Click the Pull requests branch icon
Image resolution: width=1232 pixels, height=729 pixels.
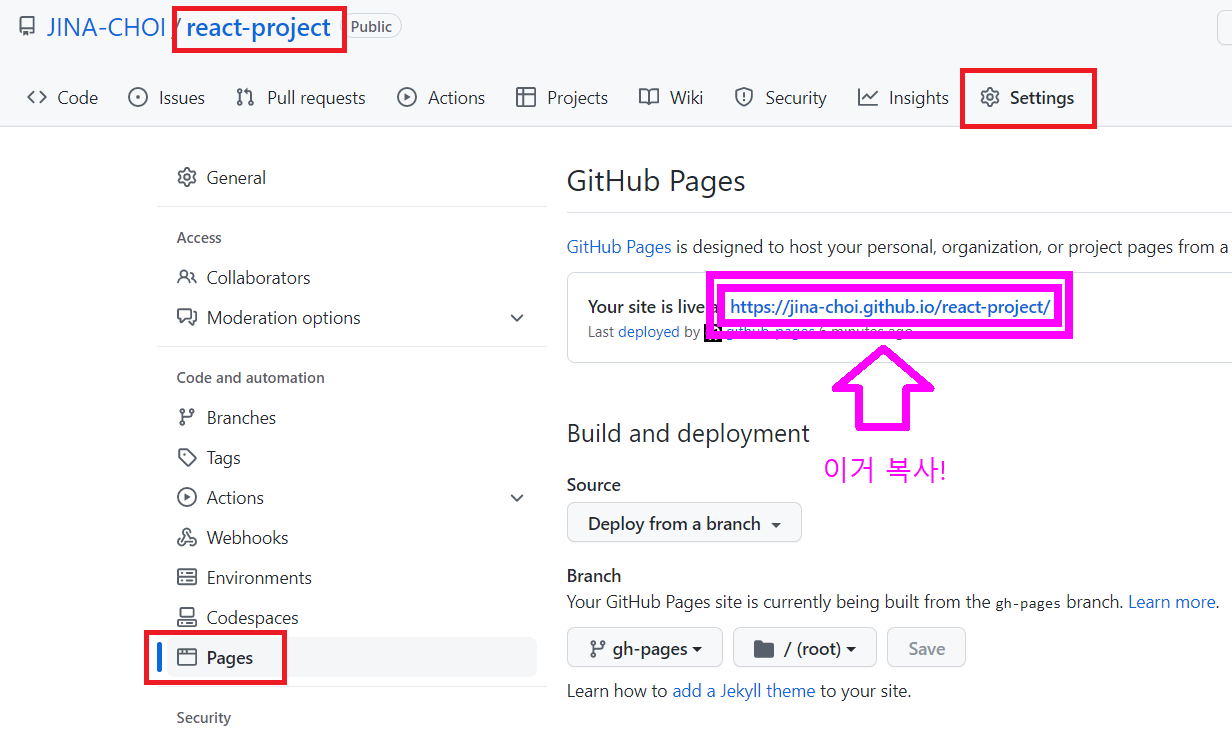click(x=245, y=97)
